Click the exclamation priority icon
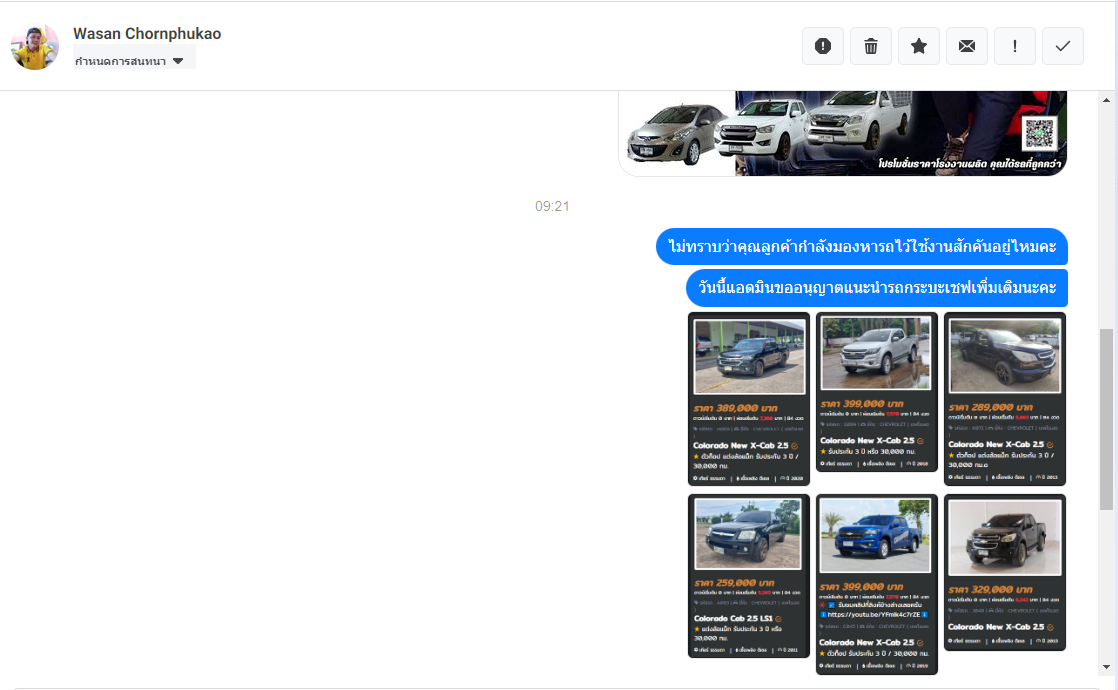 [1015, 46]
